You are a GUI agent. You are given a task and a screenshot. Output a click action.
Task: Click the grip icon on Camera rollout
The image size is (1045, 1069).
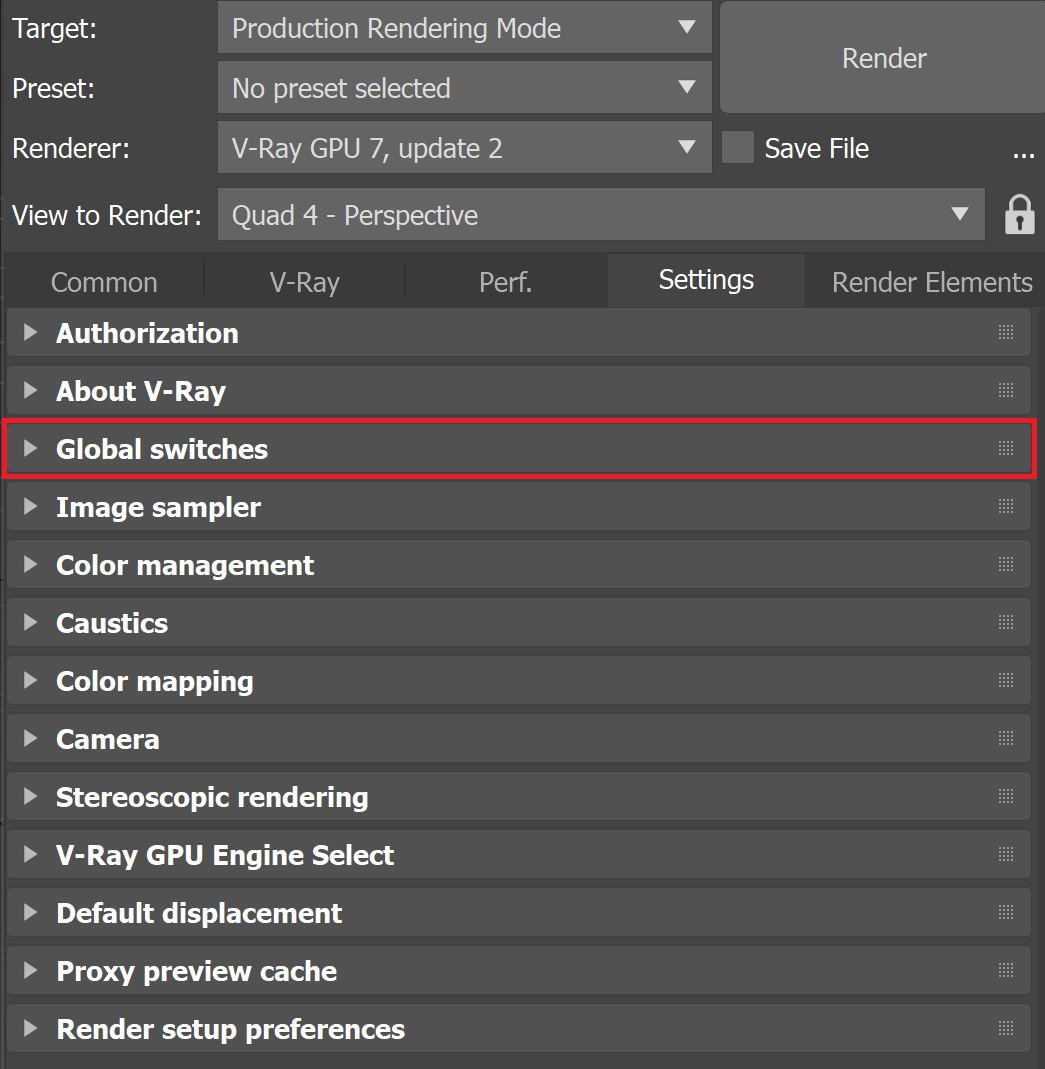[1005, 738]
